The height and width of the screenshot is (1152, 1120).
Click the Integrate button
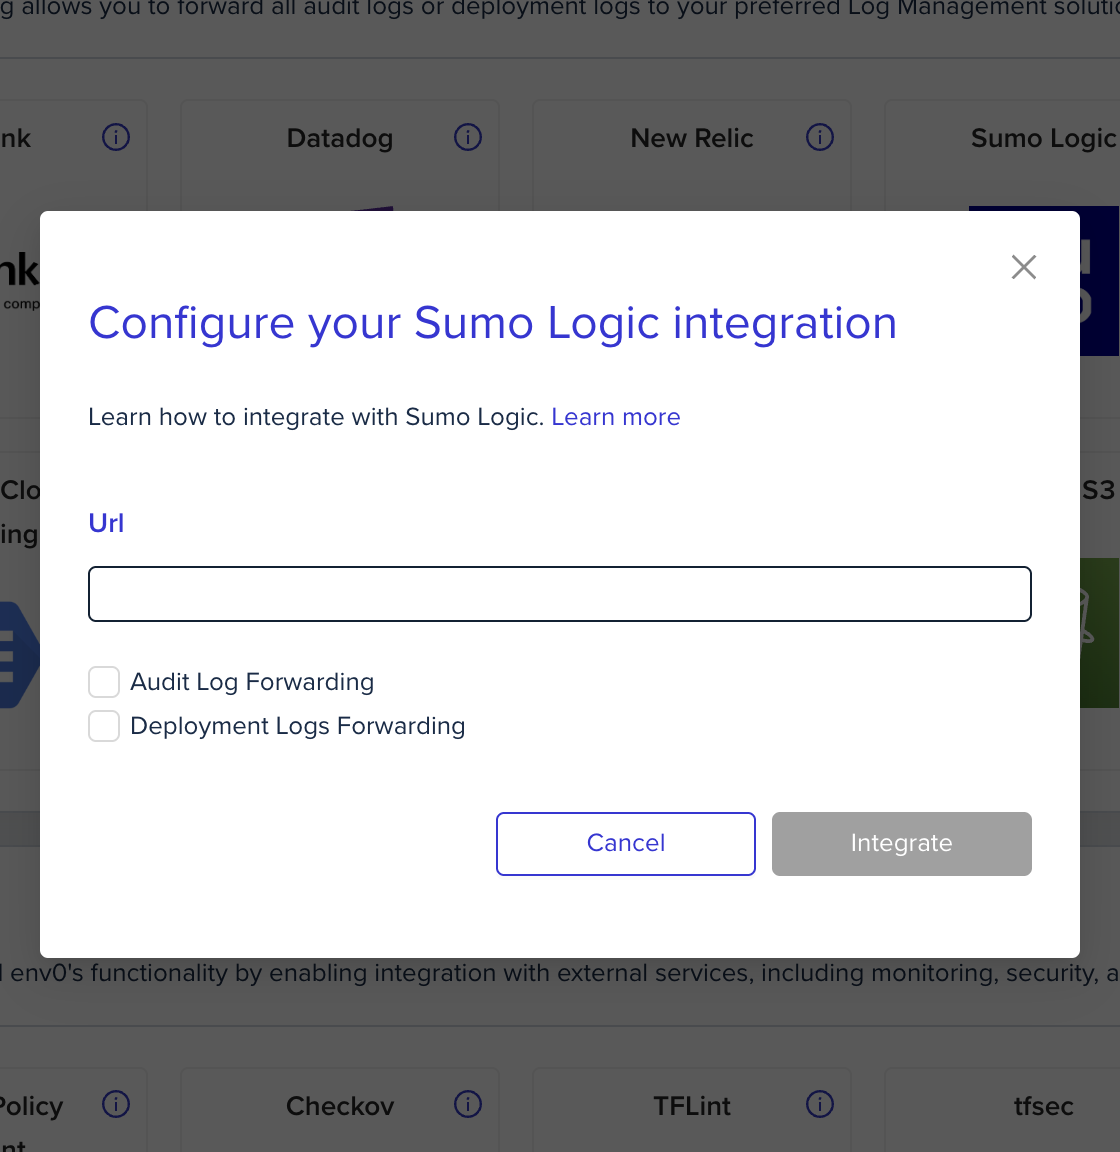point(902,843)
